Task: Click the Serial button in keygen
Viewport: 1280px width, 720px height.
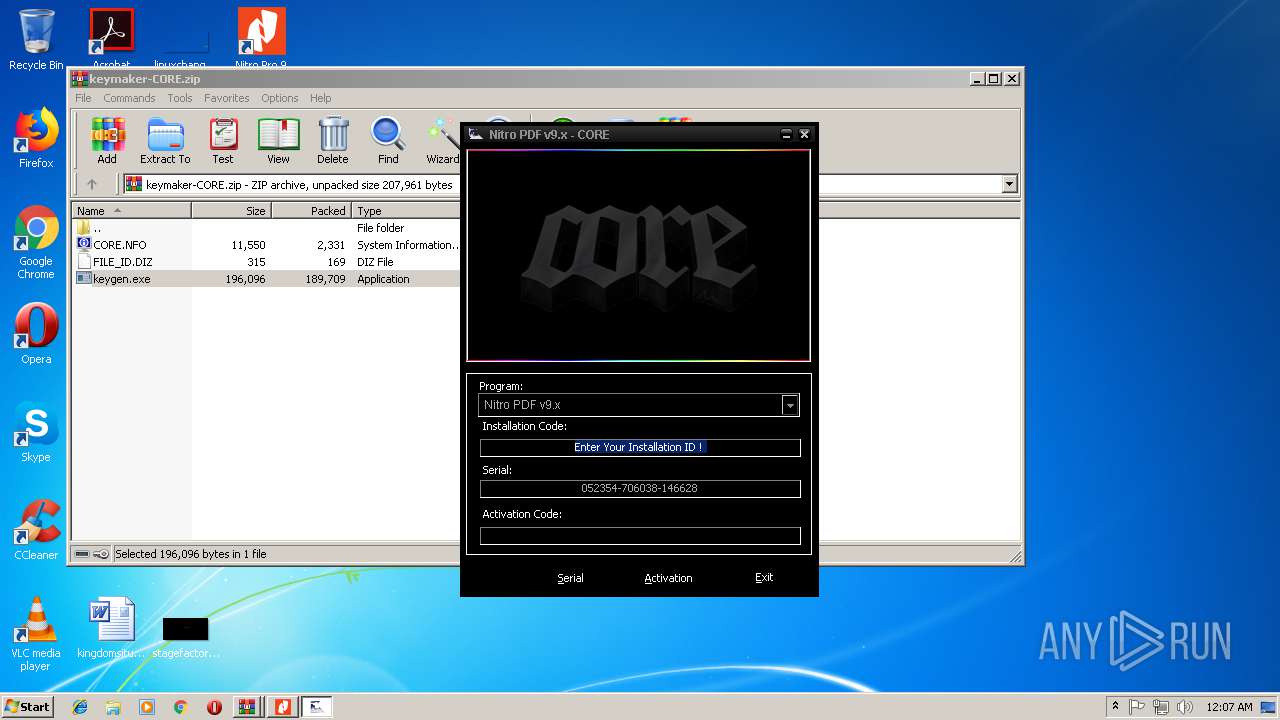Action: pos(570,578)
